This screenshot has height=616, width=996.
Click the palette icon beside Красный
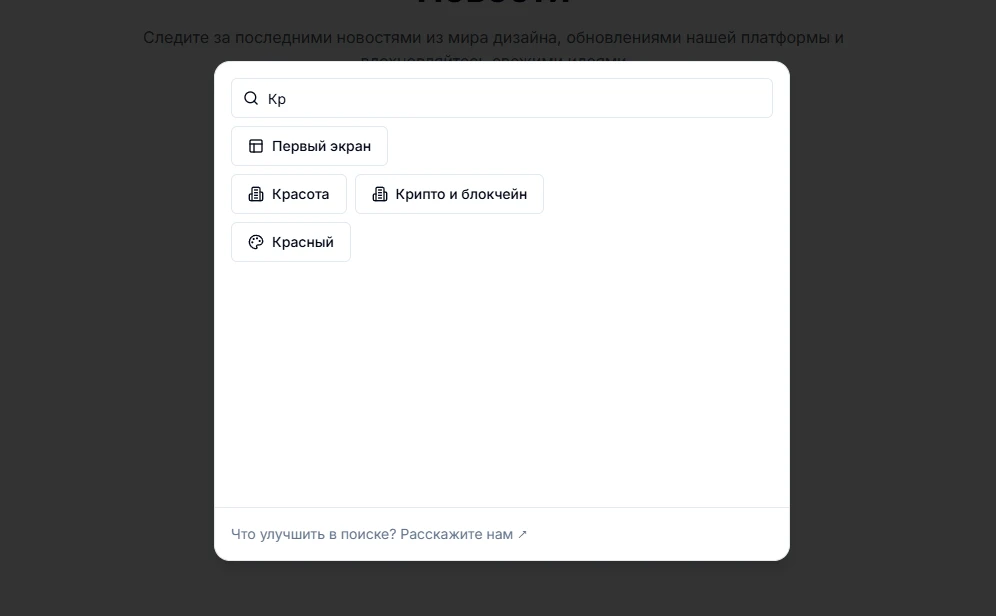tap(256, 242)
